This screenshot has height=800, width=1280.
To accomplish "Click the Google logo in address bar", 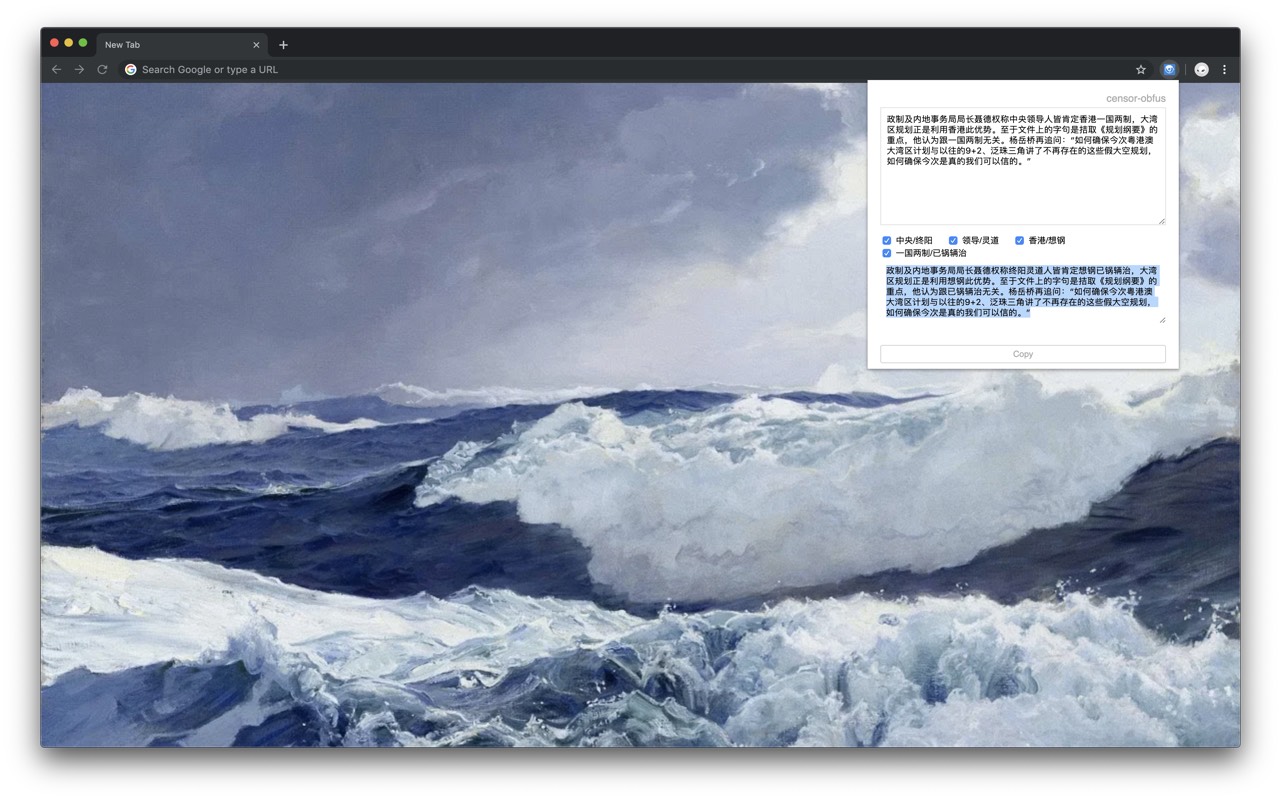I will pyautogui.click(x=131, y=70).
